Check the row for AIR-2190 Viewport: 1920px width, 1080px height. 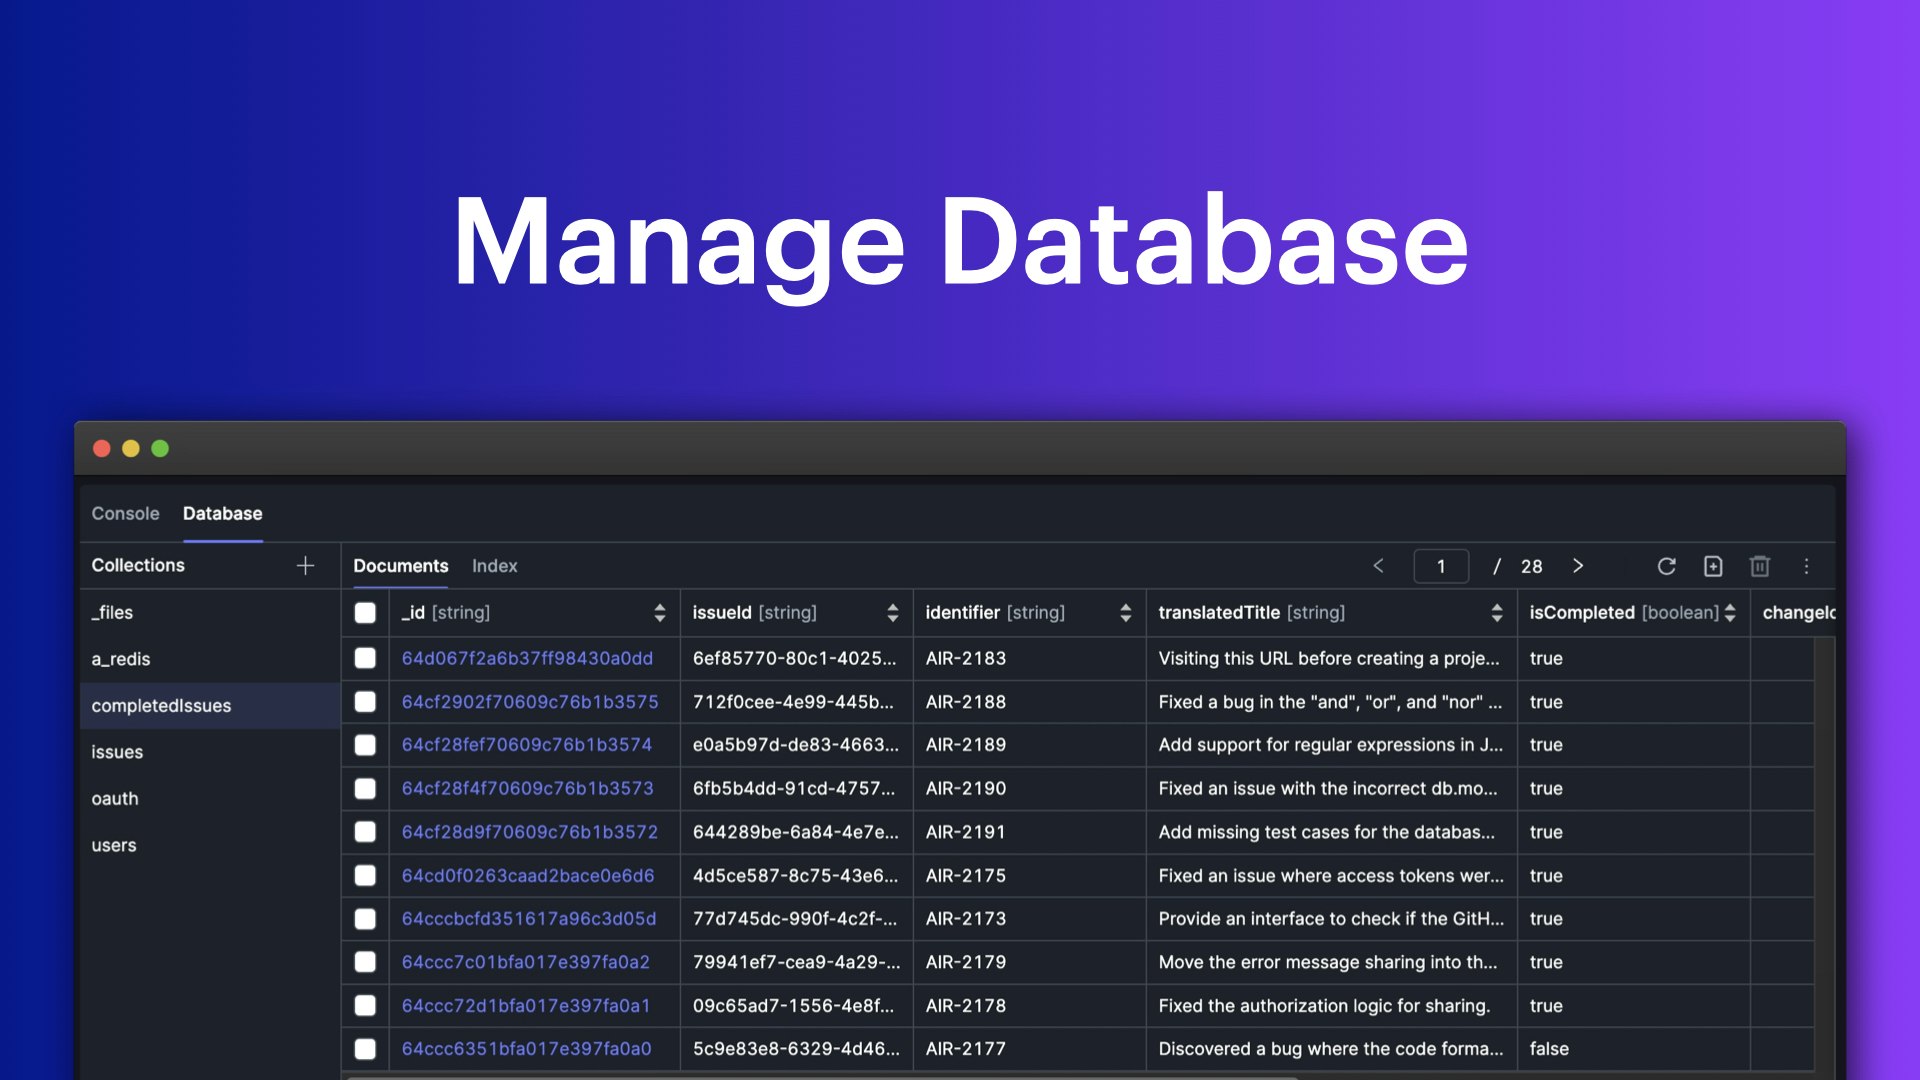pyautogui.click(x=365, y=789)
